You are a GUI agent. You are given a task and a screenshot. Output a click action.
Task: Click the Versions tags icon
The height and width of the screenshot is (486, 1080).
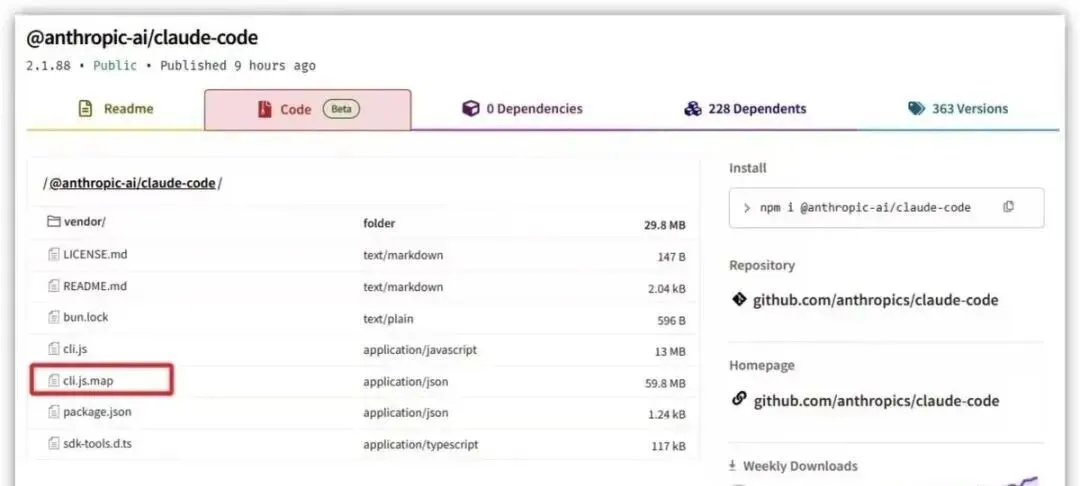(x=916, y=109)
